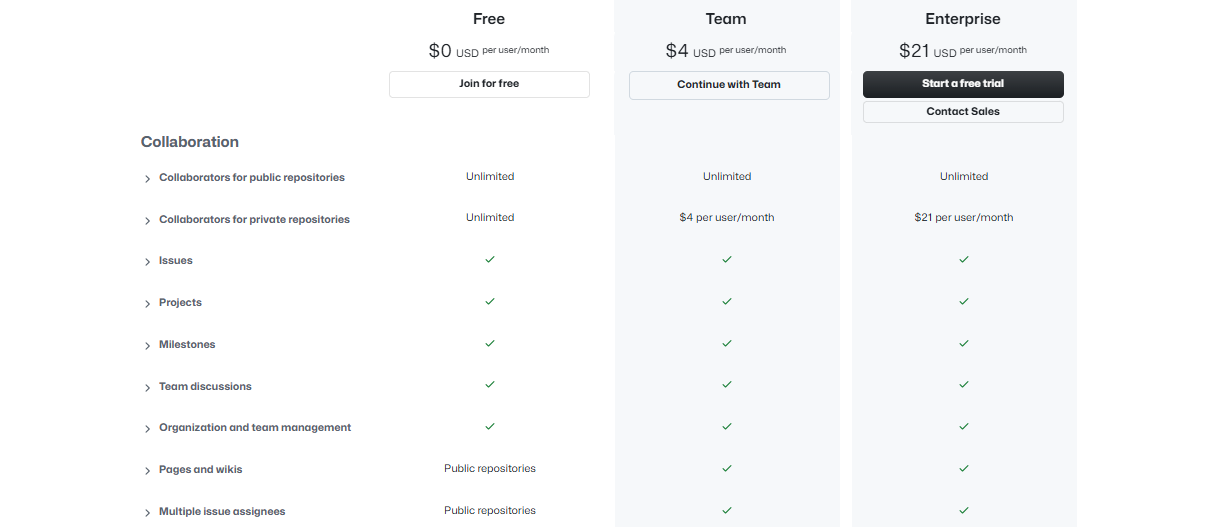Expand Collaborators for private repositories row

click(147, 220)
